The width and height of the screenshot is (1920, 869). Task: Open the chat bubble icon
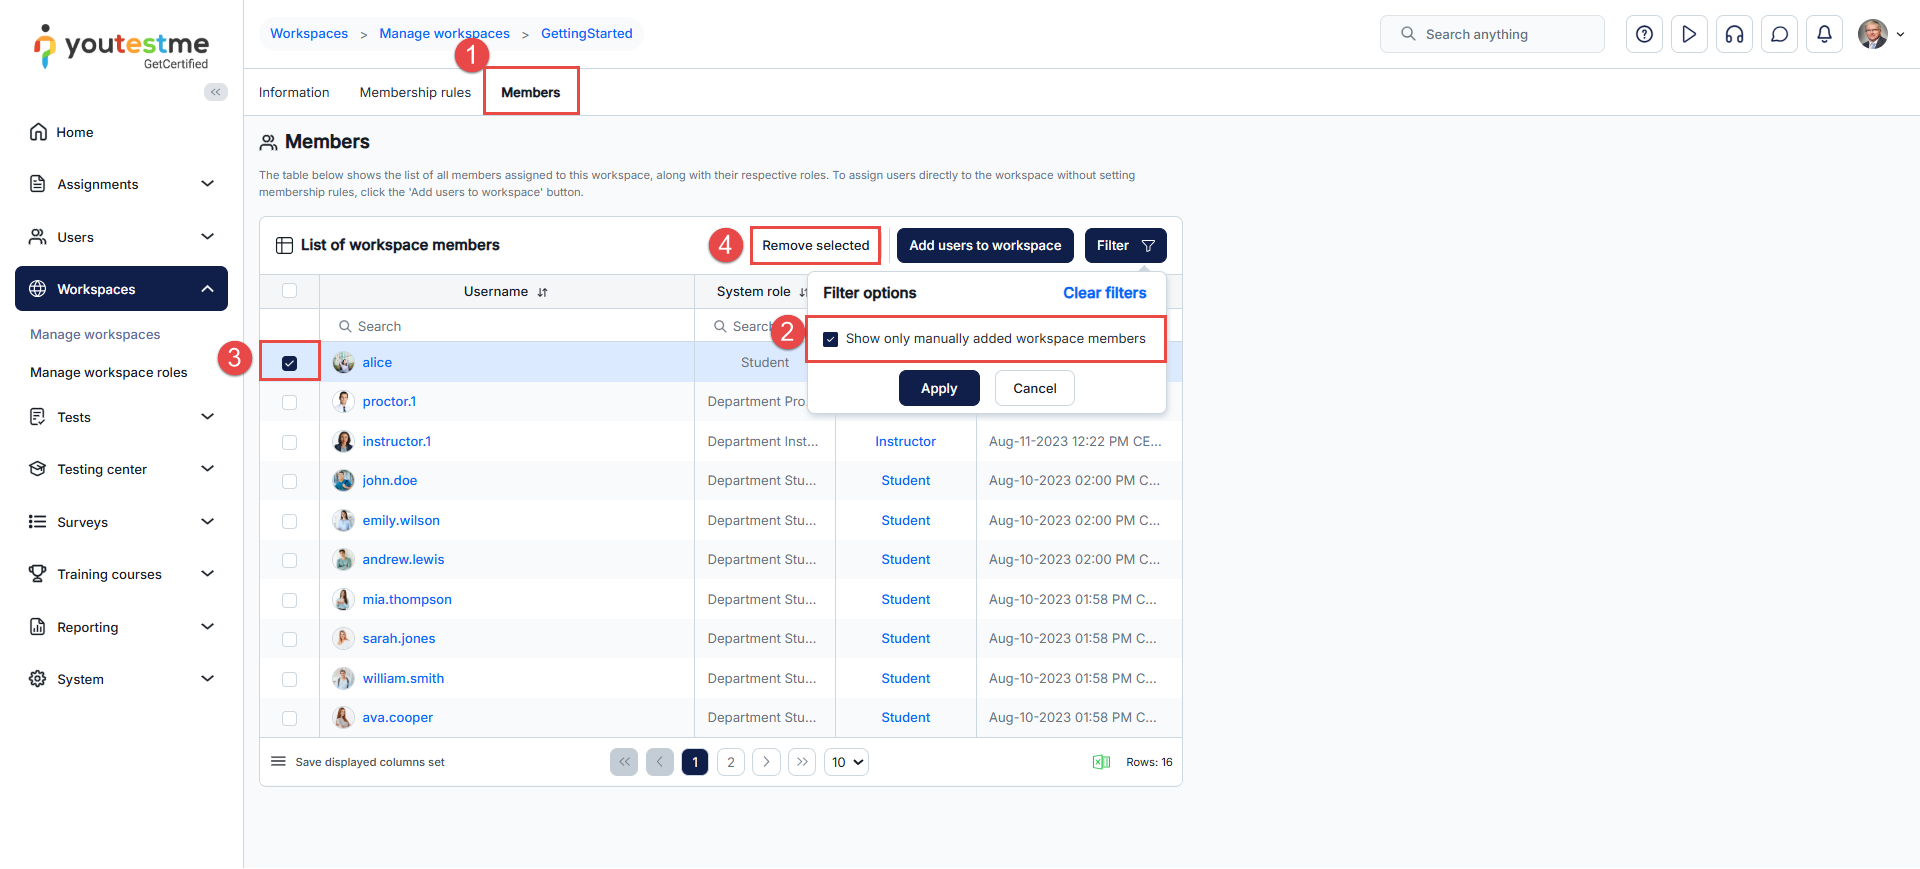point(1779,34)
